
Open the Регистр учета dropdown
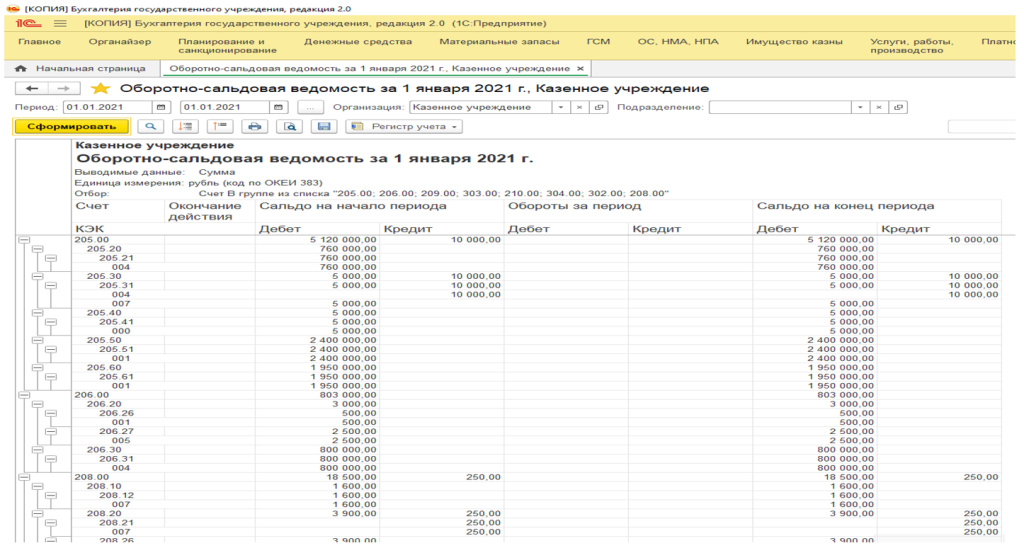pyautogui.click(x=404, y=127)
